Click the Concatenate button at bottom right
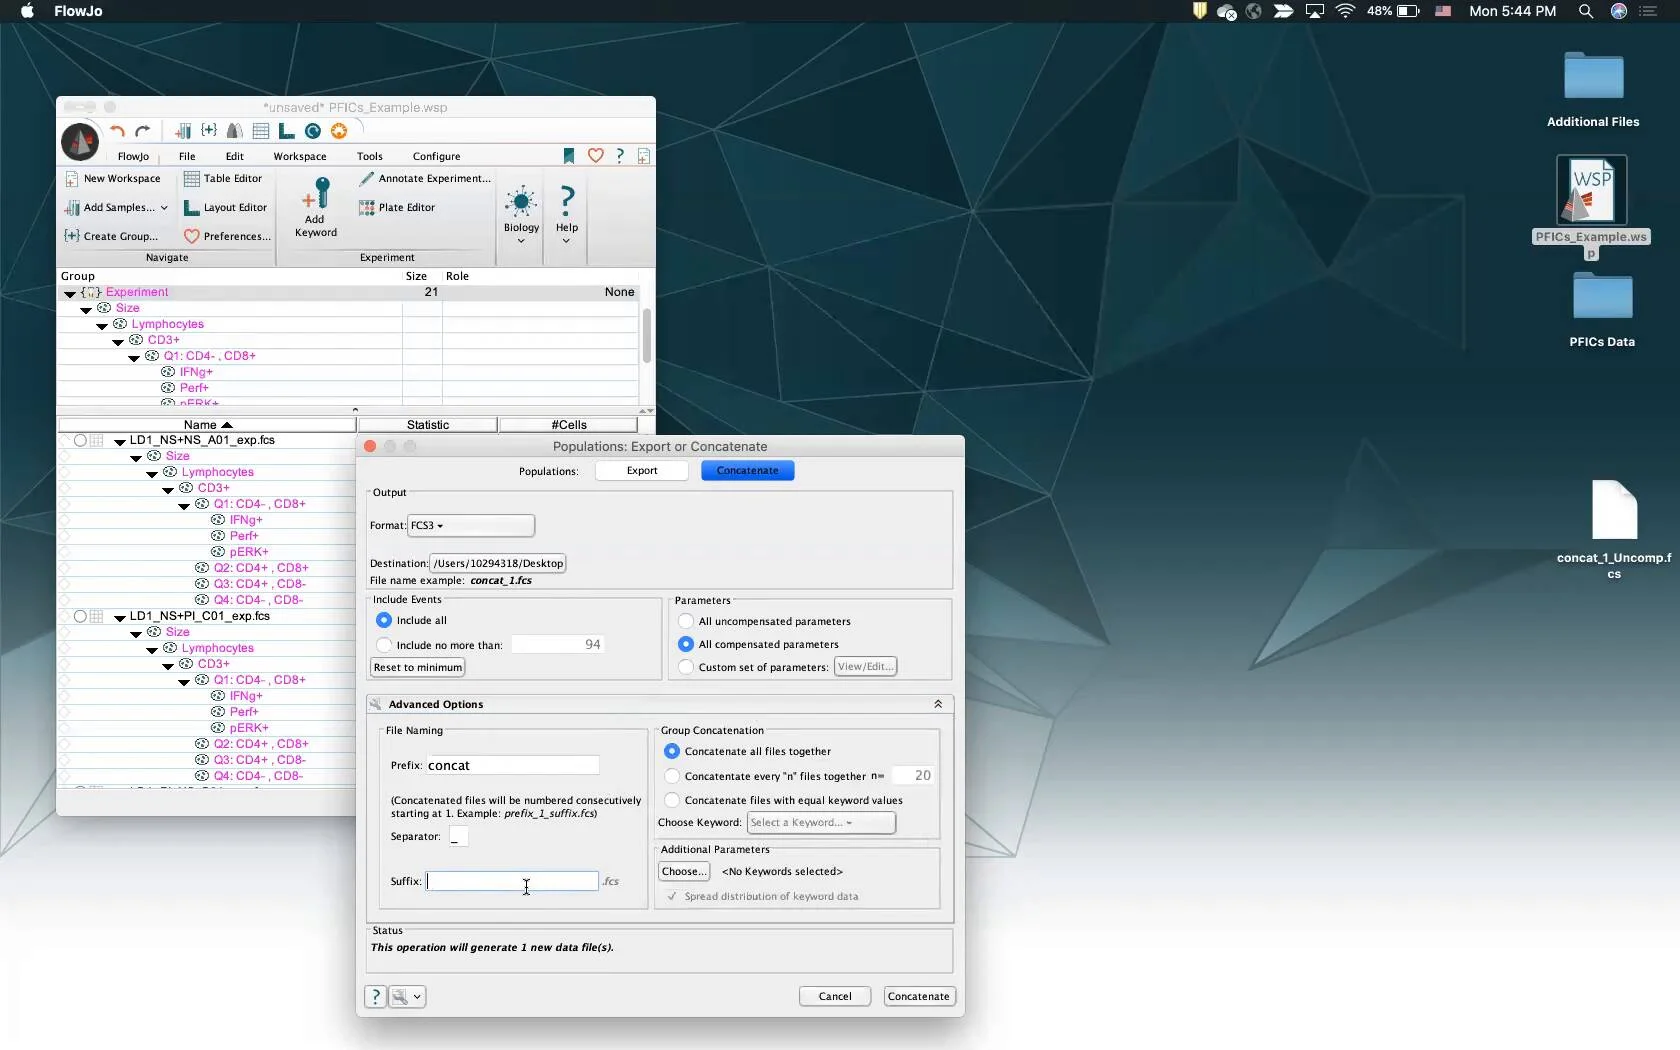 point(918,996)
